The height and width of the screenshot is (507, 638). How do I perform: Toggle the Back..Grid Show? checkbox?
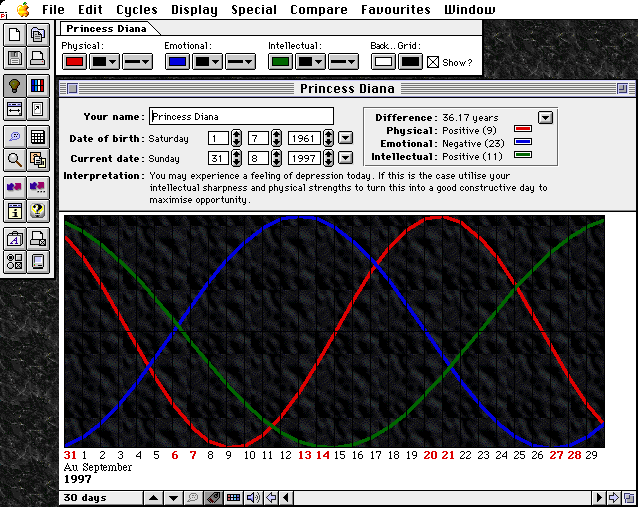(x=433, y=62)
